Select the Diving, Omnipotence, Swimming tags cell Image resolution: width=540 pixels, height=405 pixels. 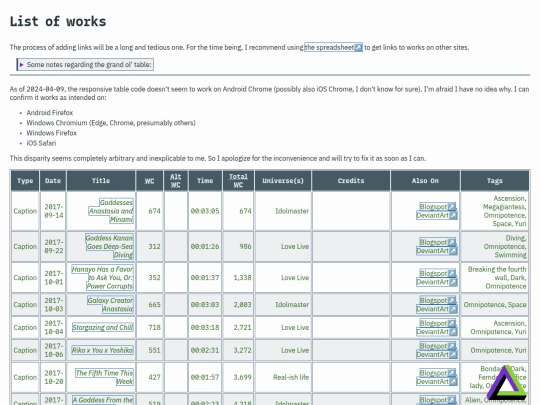(495, 246)
